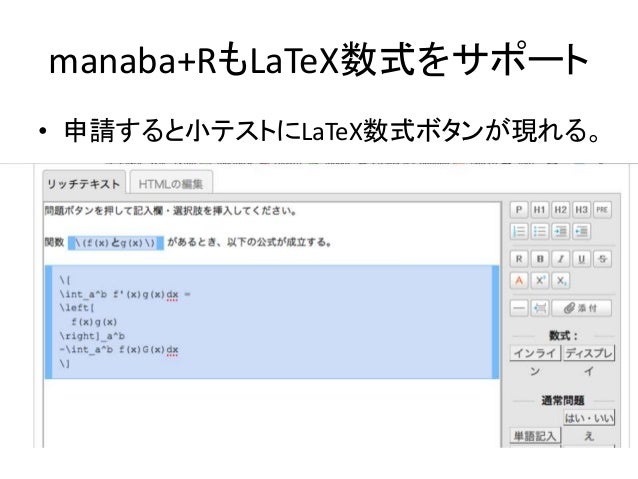Toggle underline formatting
Screen dimensions: 638x479
tap(581, 259)
